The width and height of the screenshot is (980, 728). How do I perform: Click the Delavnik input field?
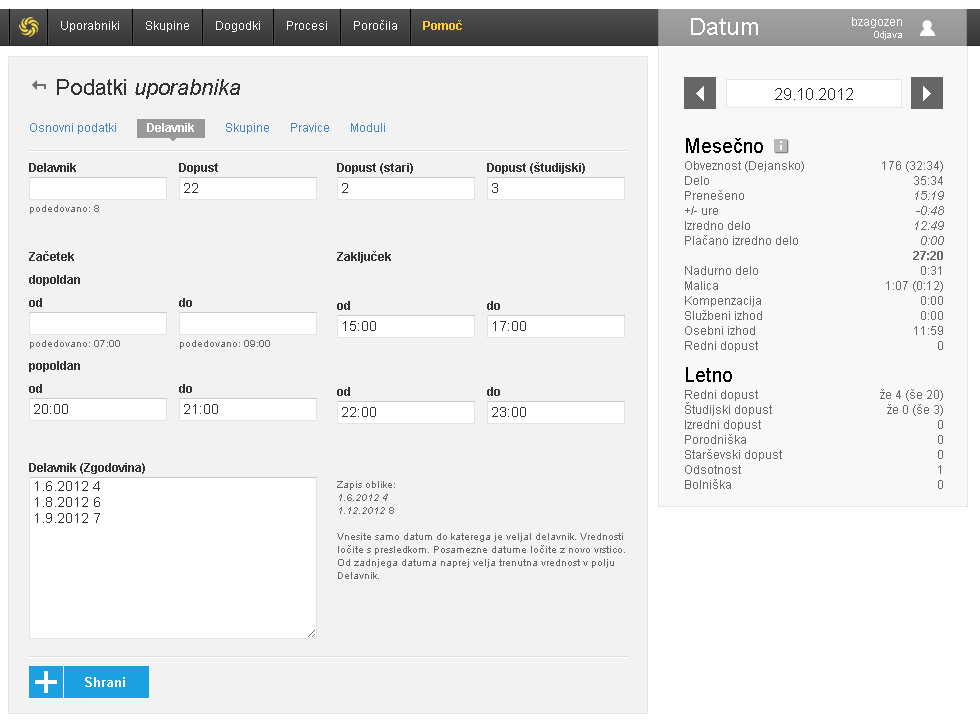(x=98, y=189)
